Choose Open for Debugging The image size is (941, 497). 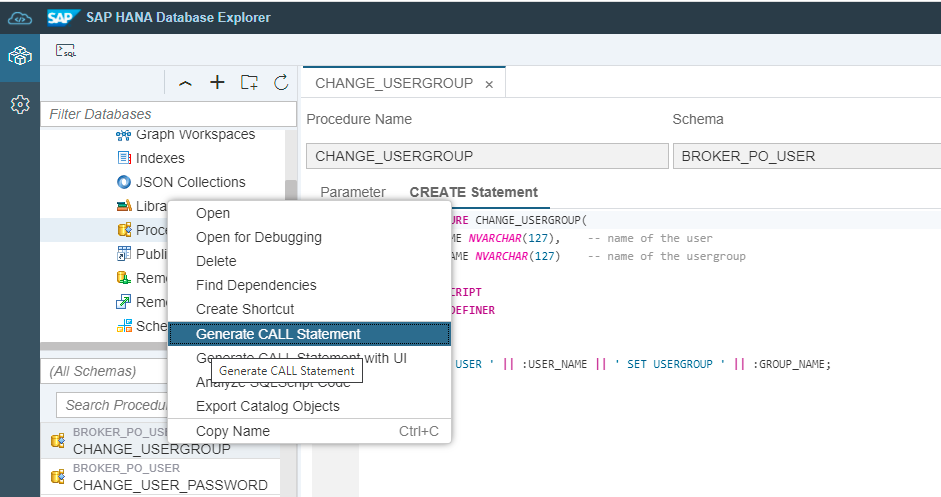(309, 237)
